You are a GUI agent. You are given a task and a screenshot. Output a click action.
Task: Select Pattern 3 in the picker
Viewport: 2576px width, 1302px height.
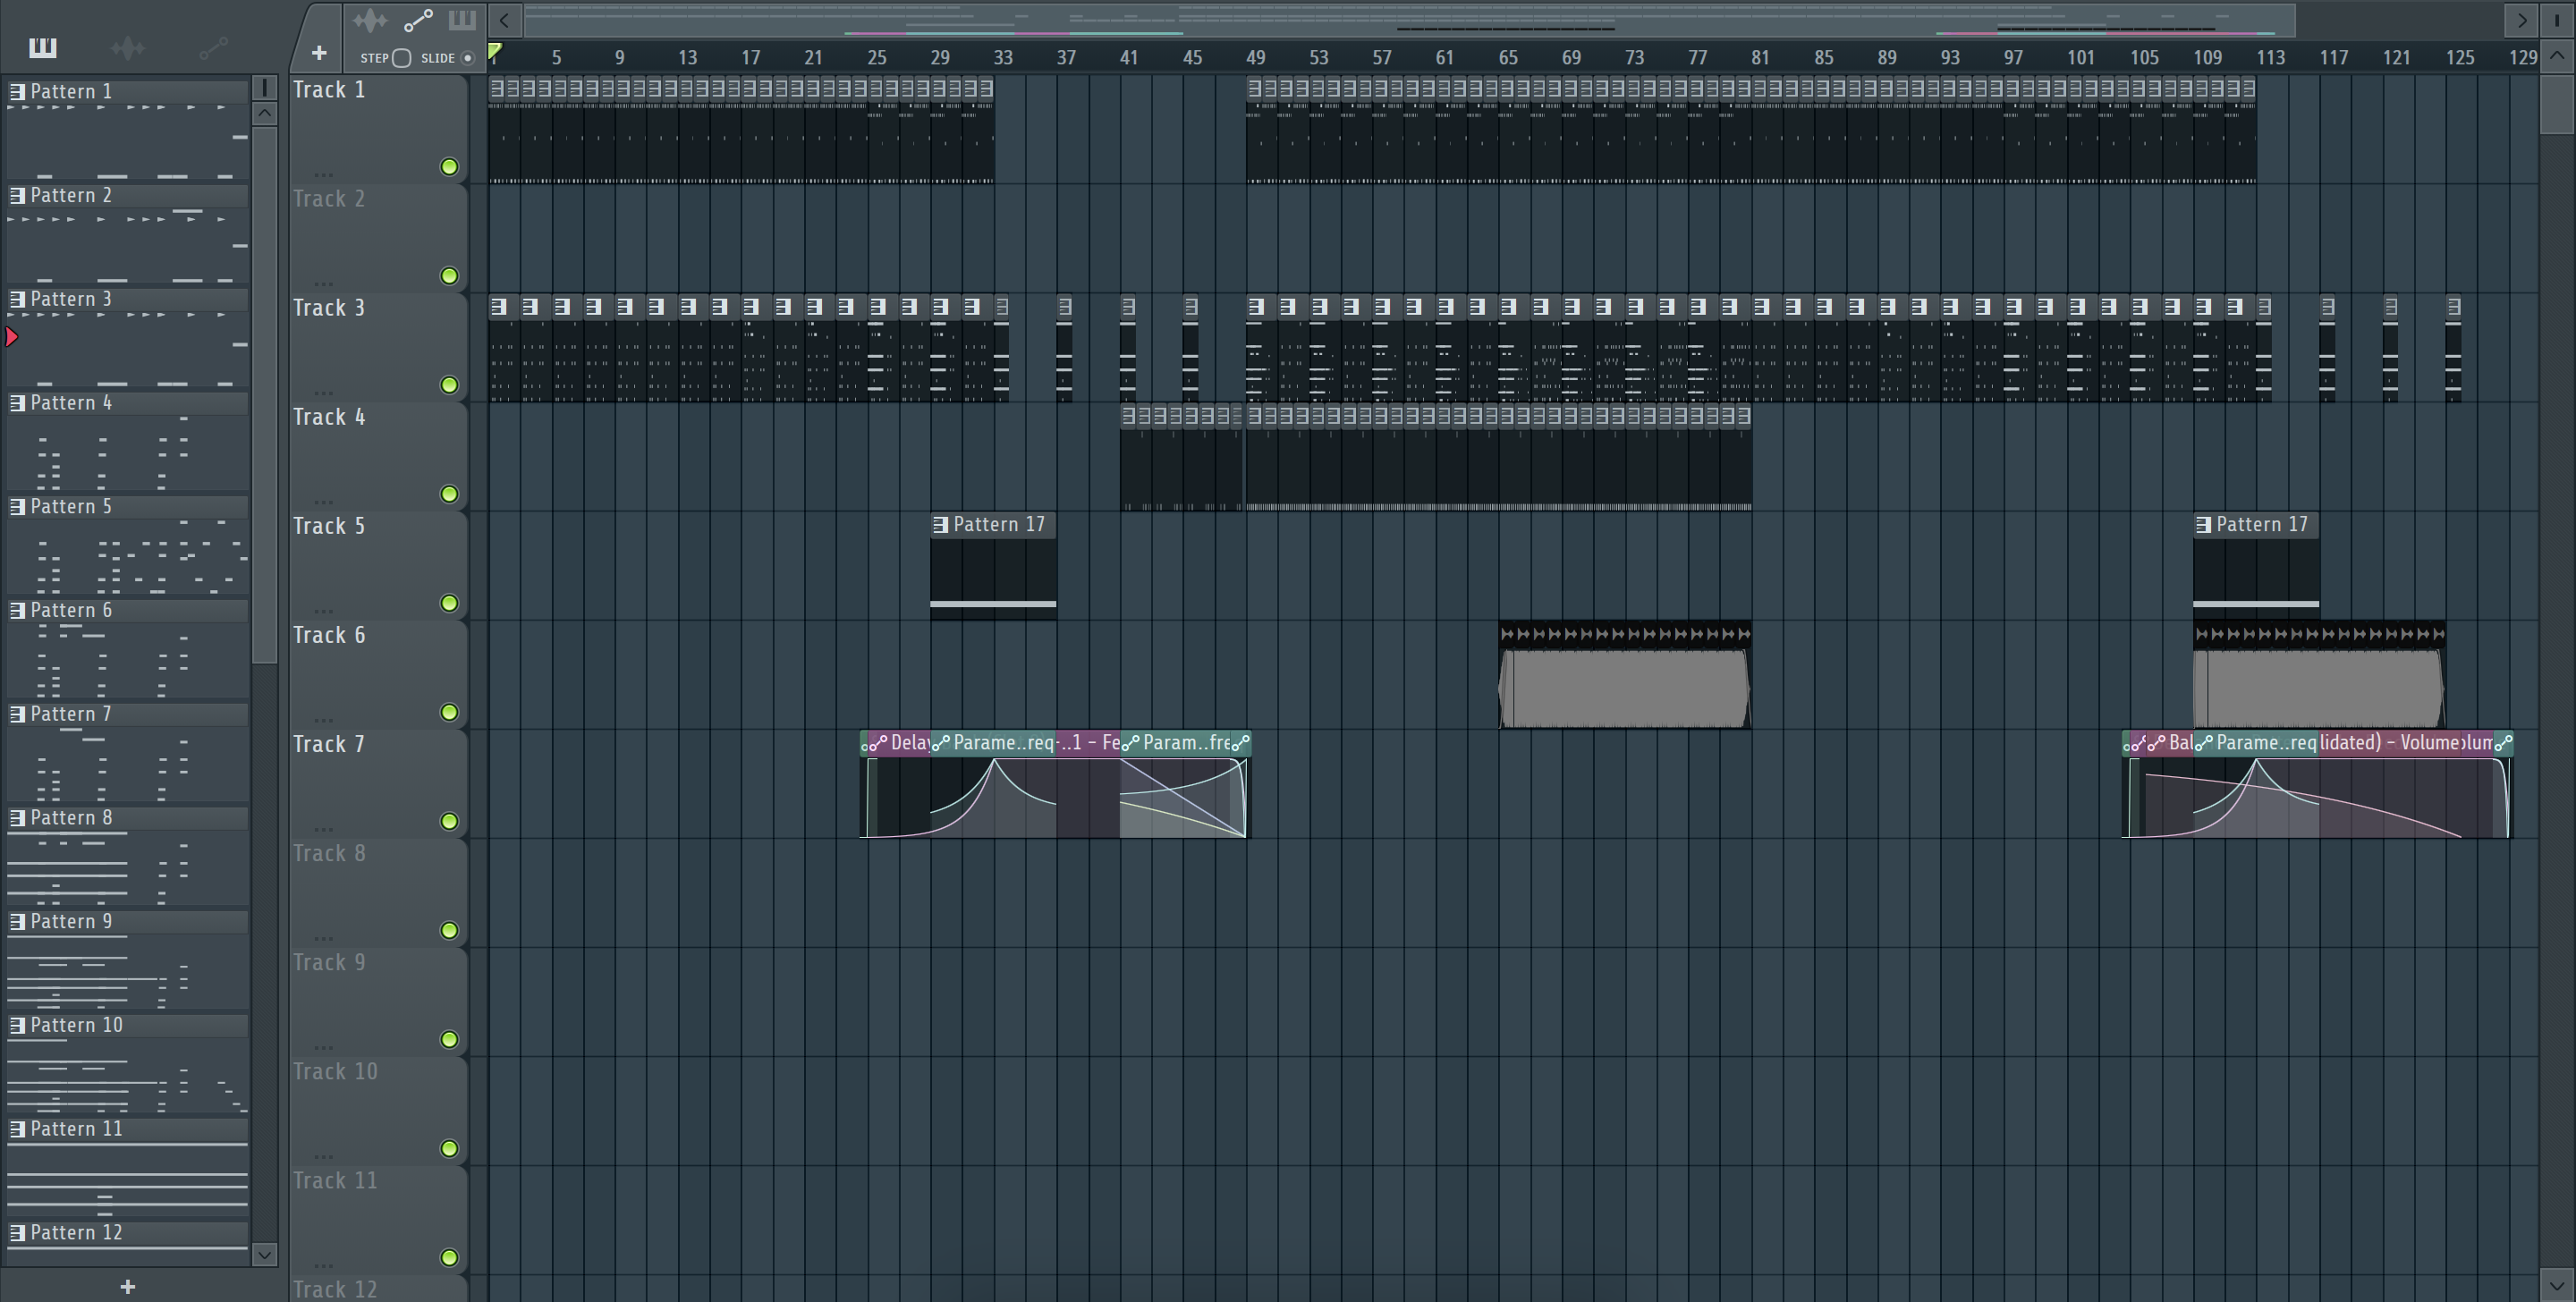coord(127,299)
